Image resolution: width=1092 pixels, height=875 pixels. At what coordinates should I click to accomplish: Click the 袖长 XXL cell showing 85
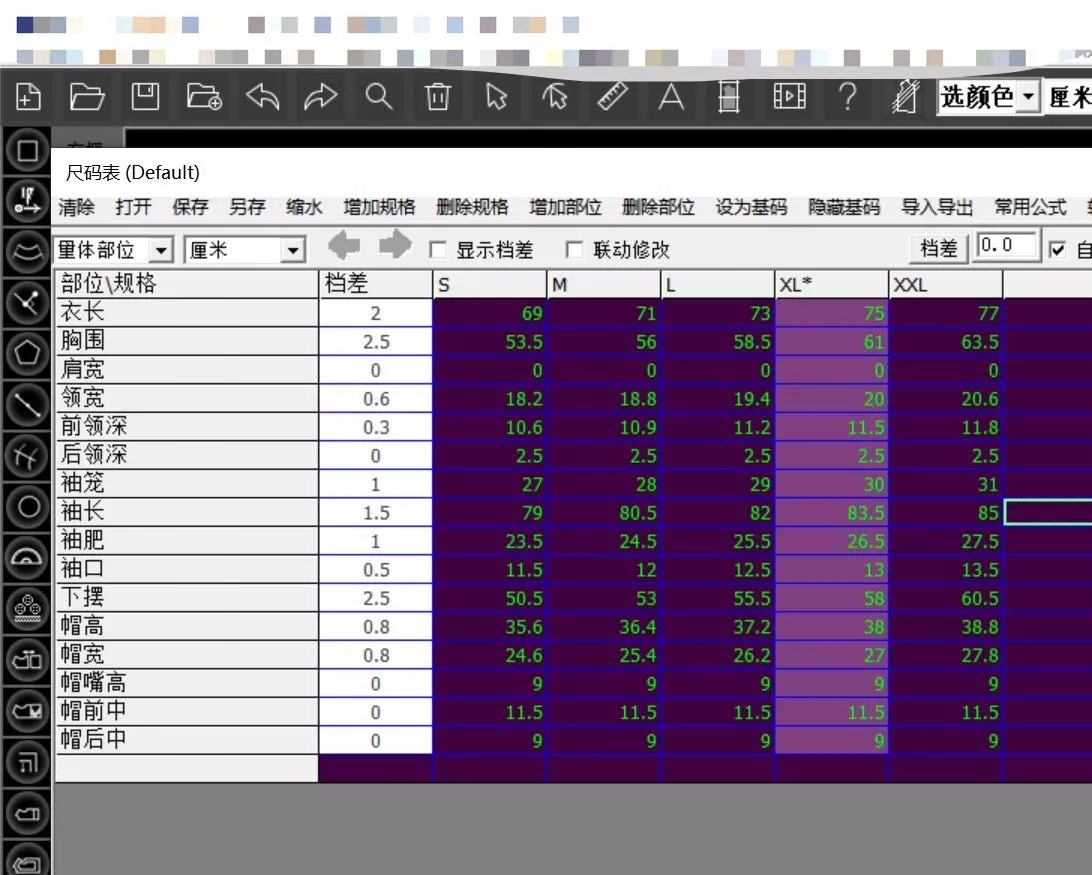tap(946, 513)
